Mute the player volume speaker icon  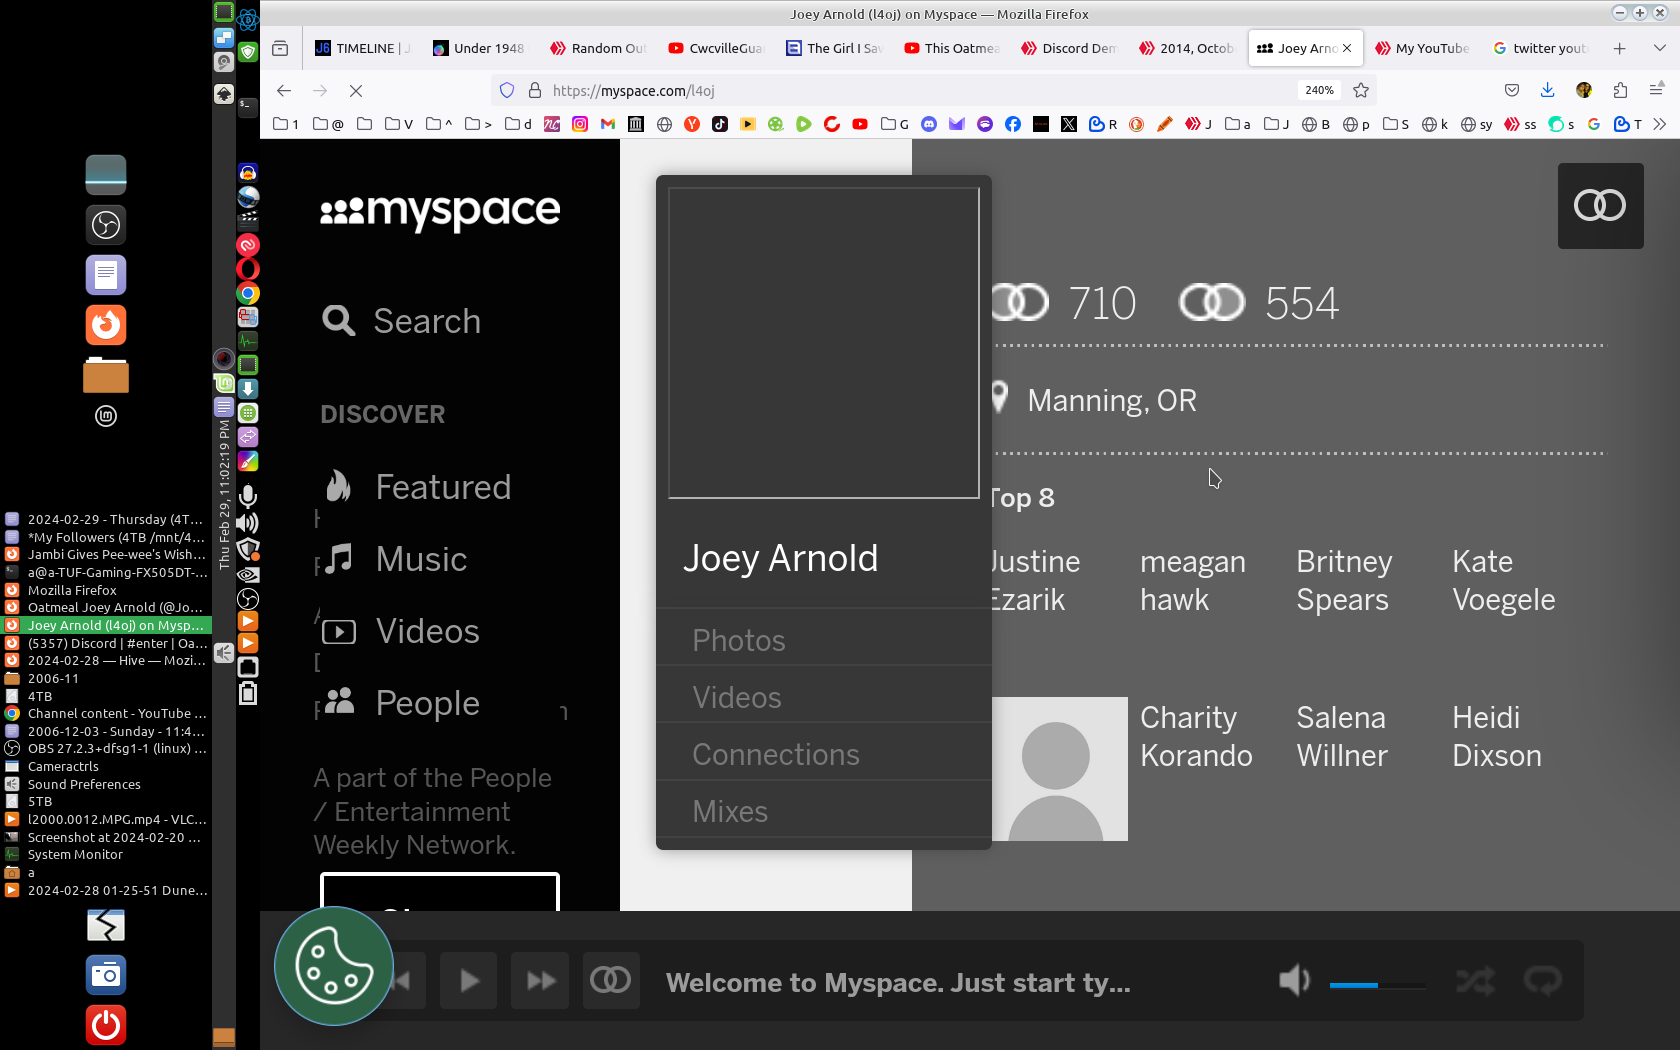click(1294, 981)
